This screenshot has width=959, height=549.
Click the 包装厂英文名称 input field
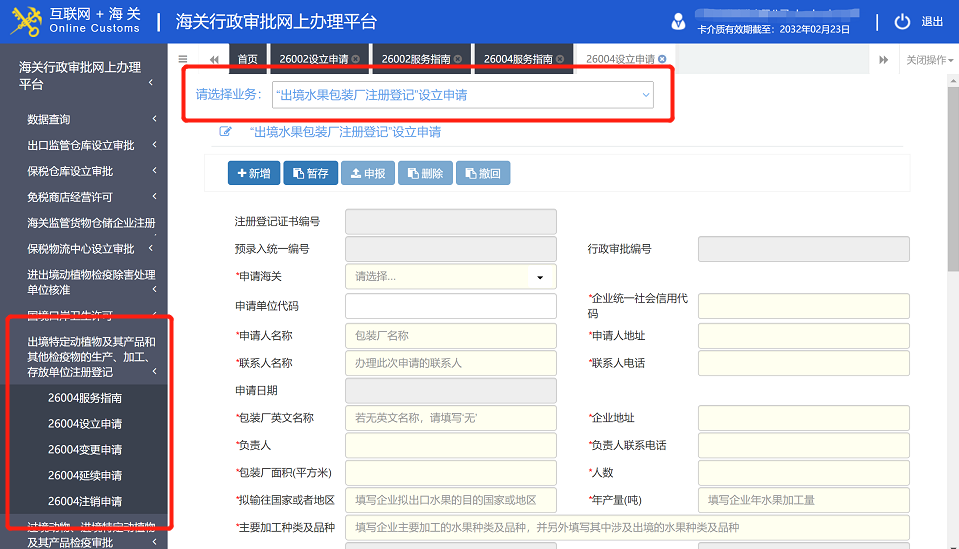[451, 418]
